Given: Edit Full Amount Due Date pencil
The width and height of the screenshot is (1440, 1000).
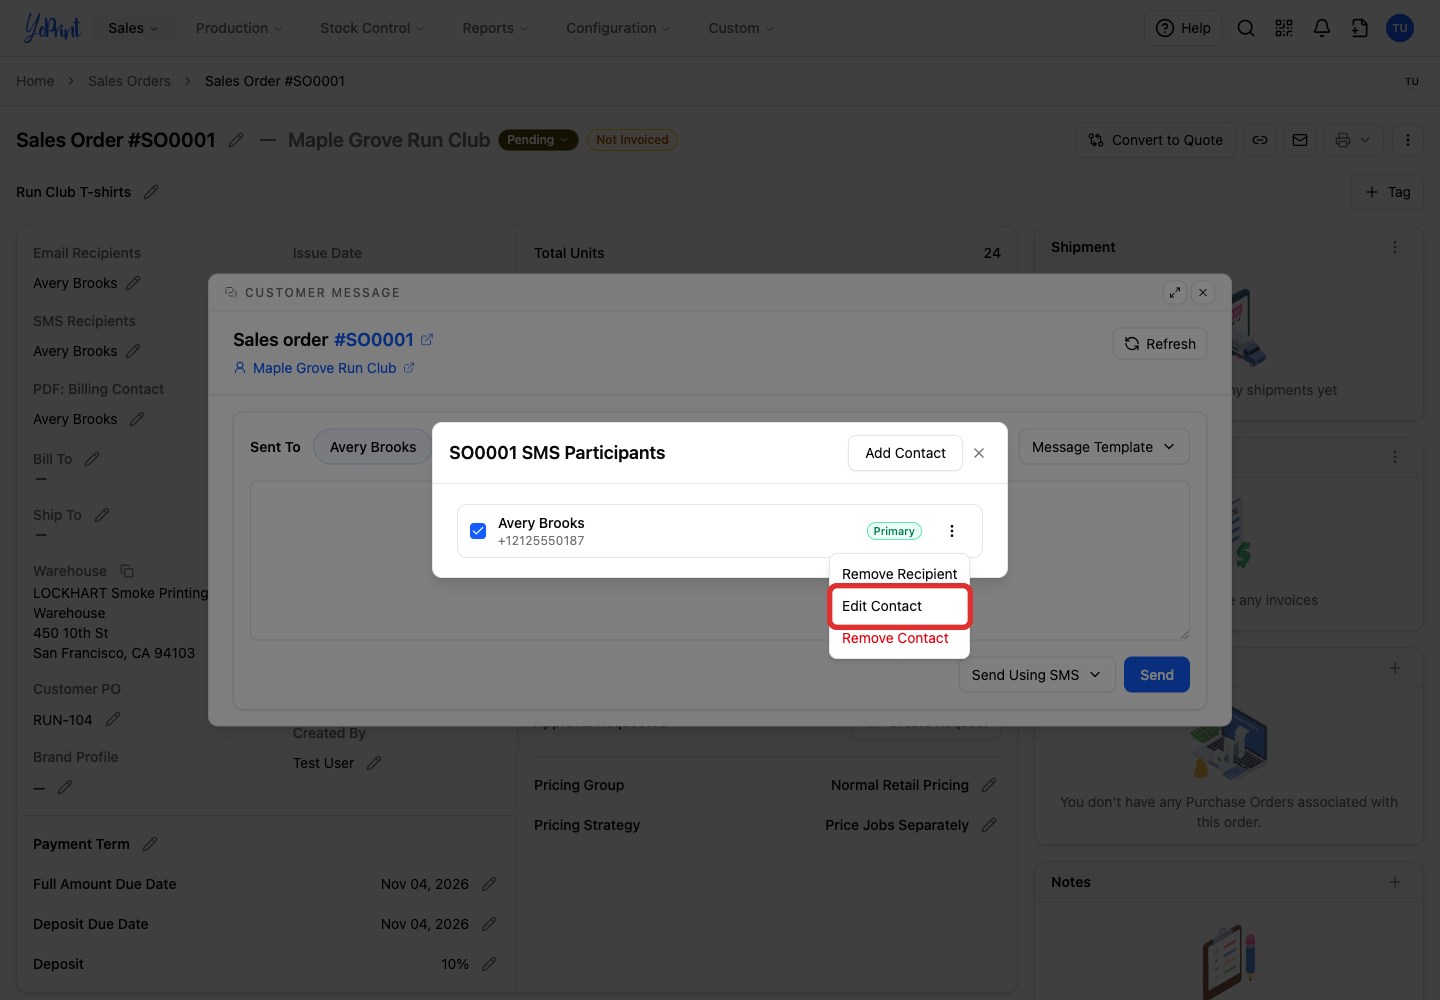Looking at the screenshot, I should pyautogui.click(x=489, y=884).
